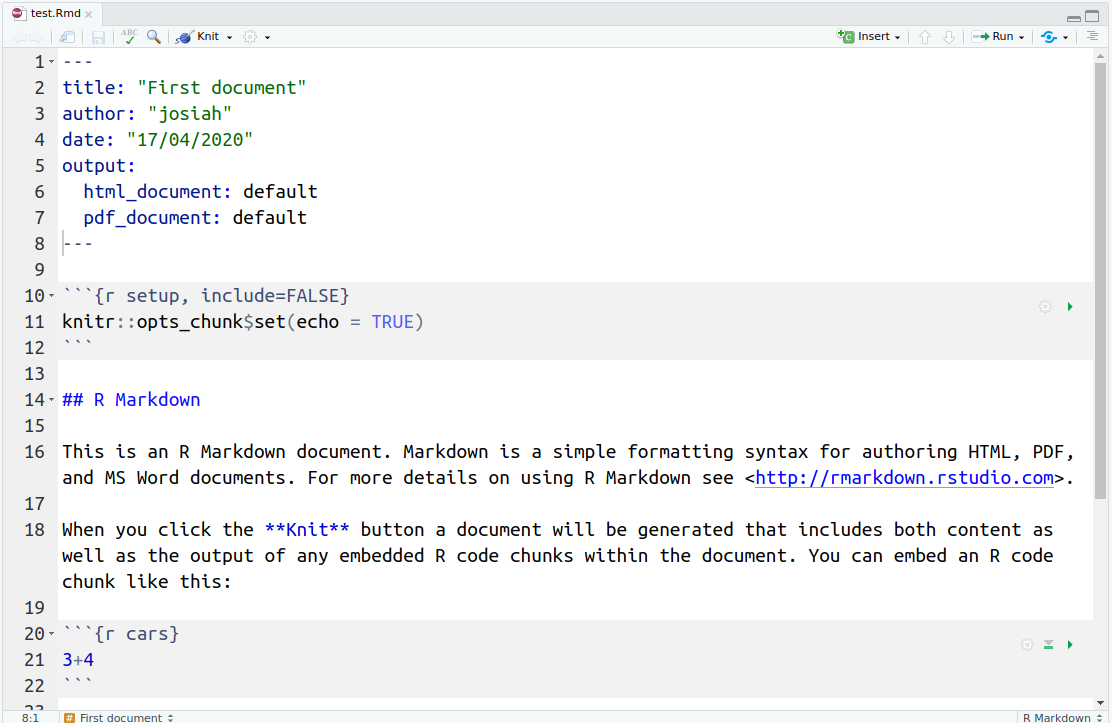Click the save document floppy icon
The image size is (1112, 723).
pos(98,37)
